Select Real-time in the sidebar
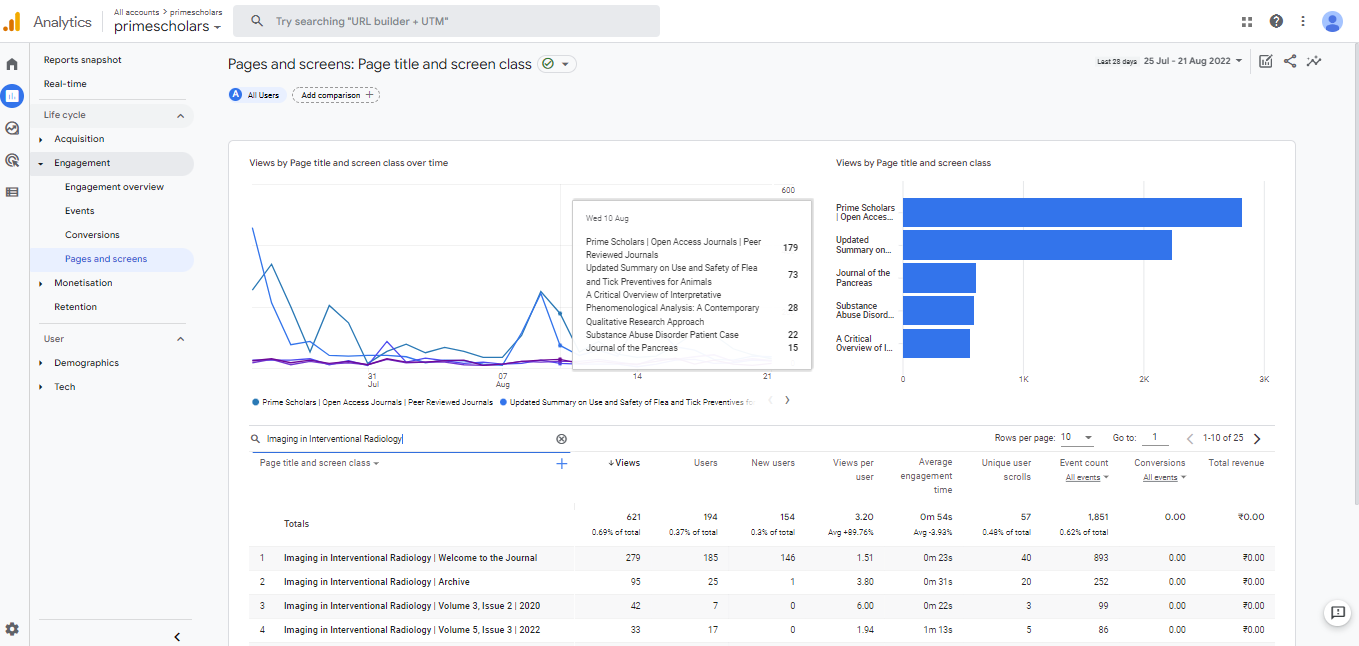Viewport: 1359px width, 646px height. [x=65, y=84]
